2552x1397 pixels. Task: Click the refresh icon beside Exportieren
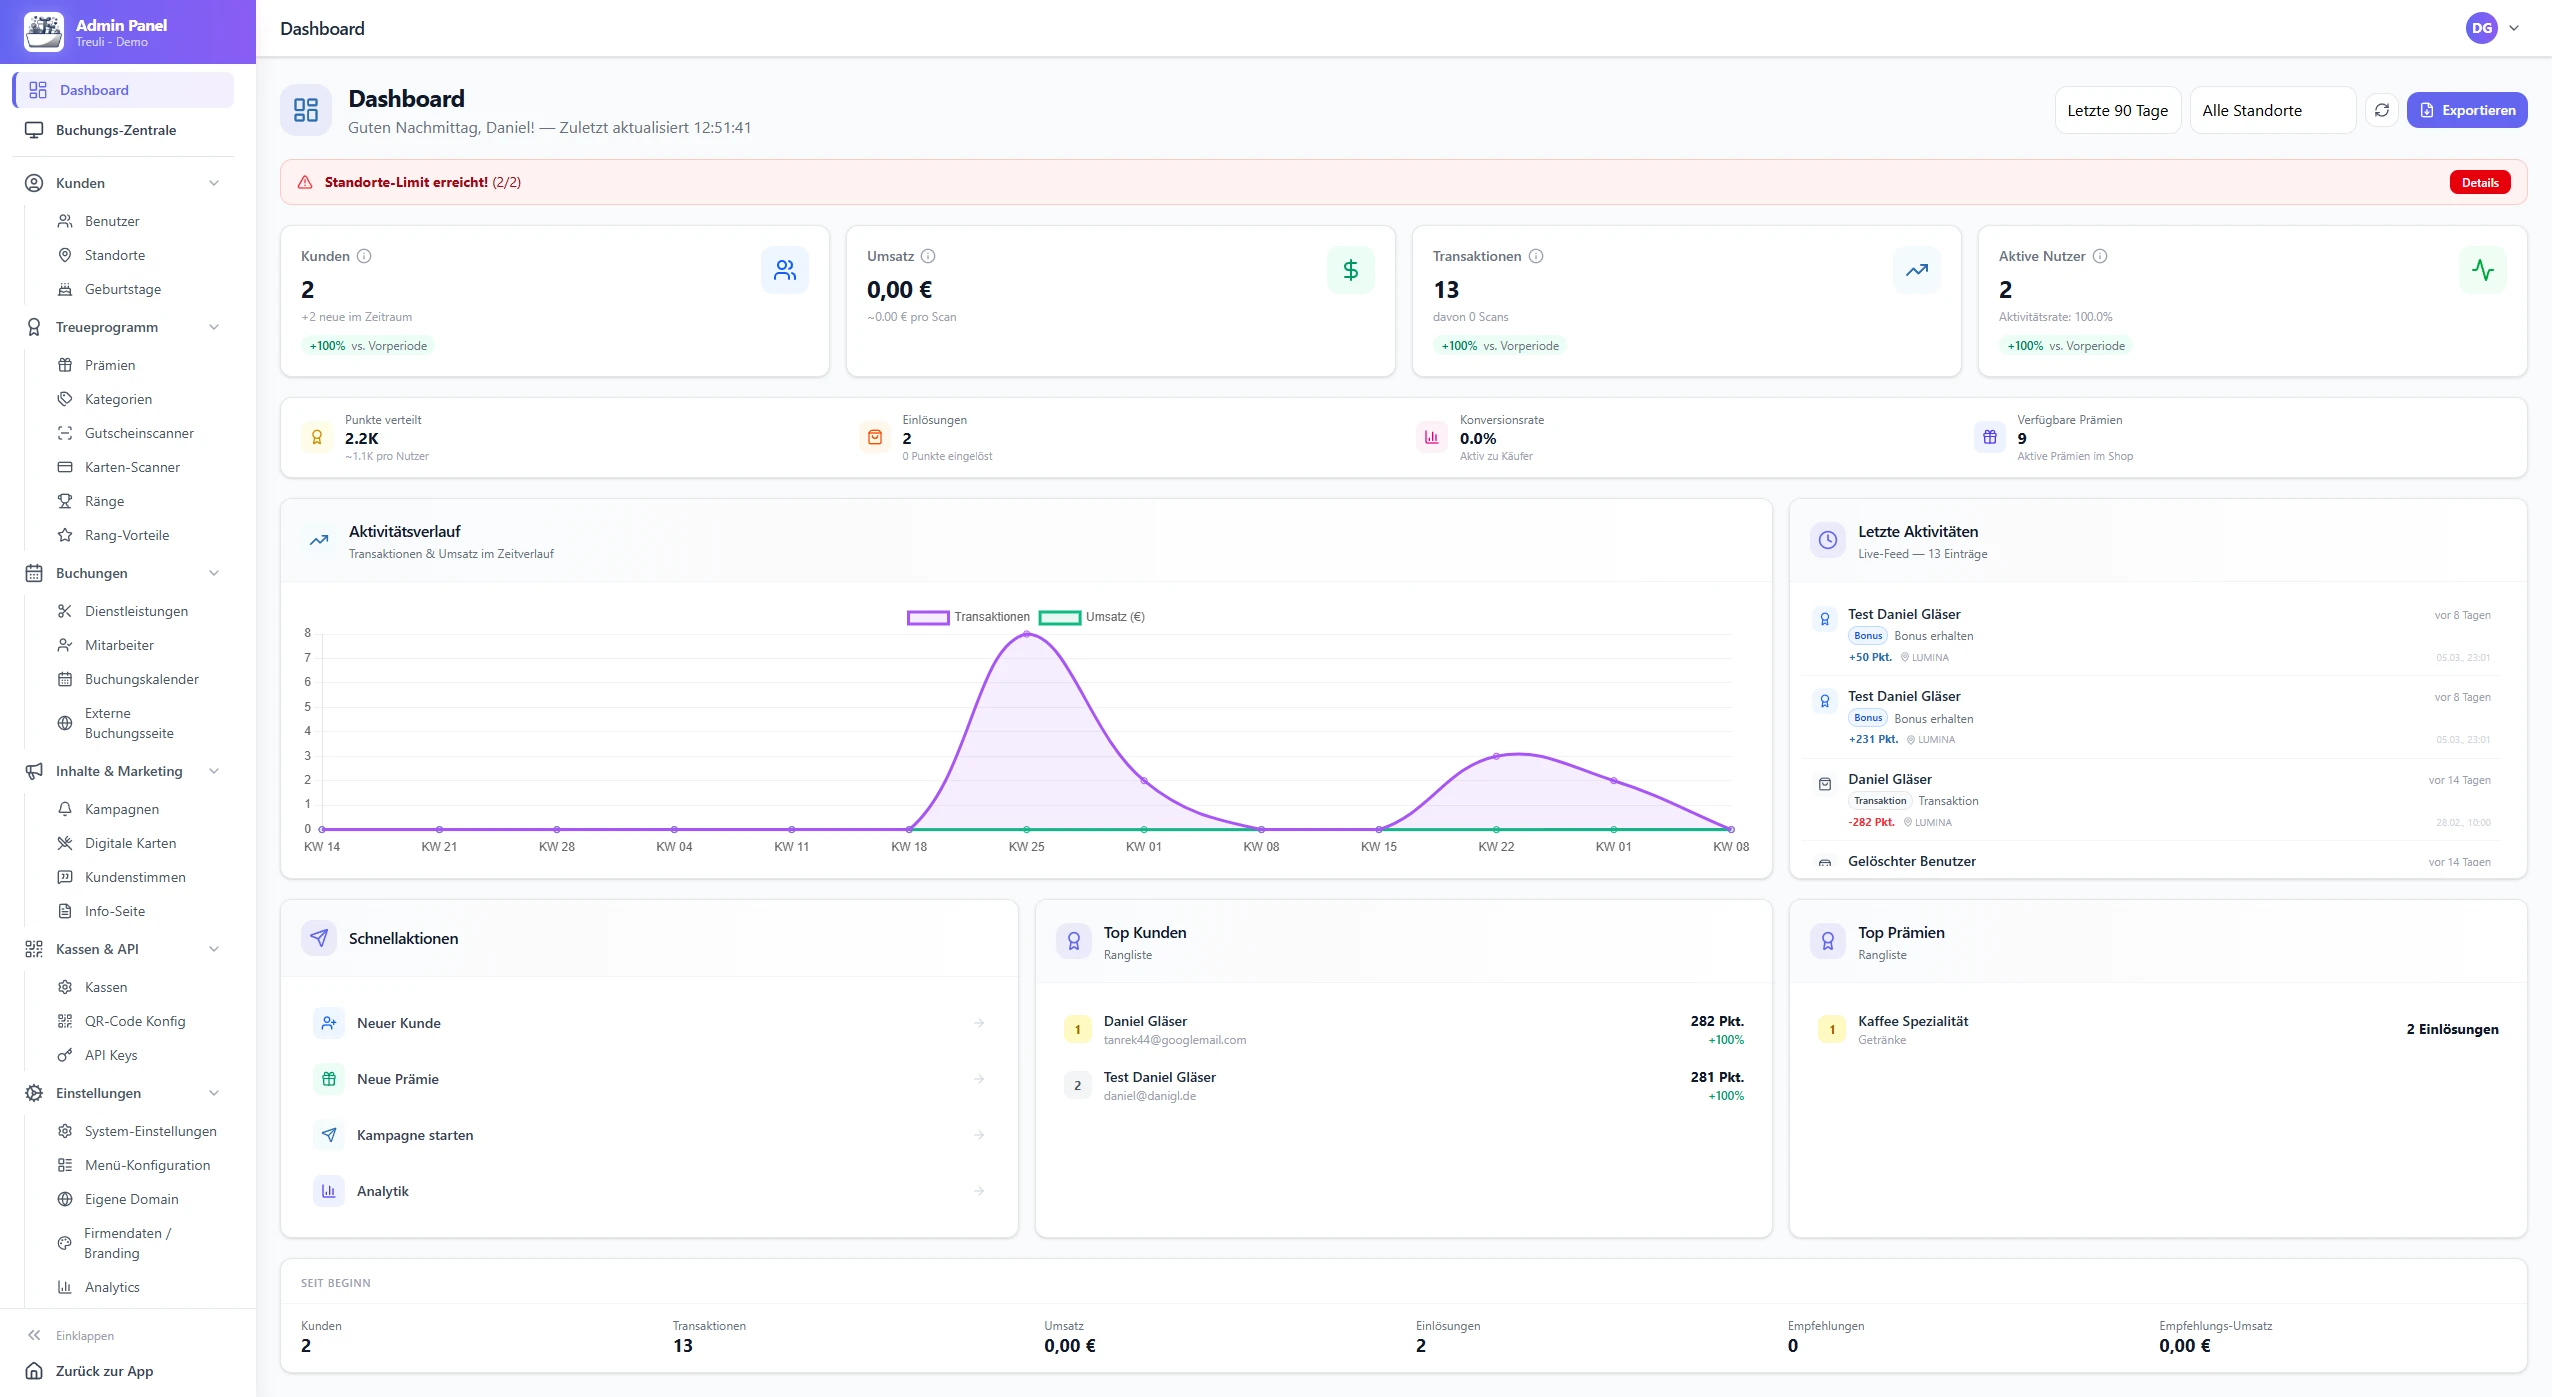2381,110
